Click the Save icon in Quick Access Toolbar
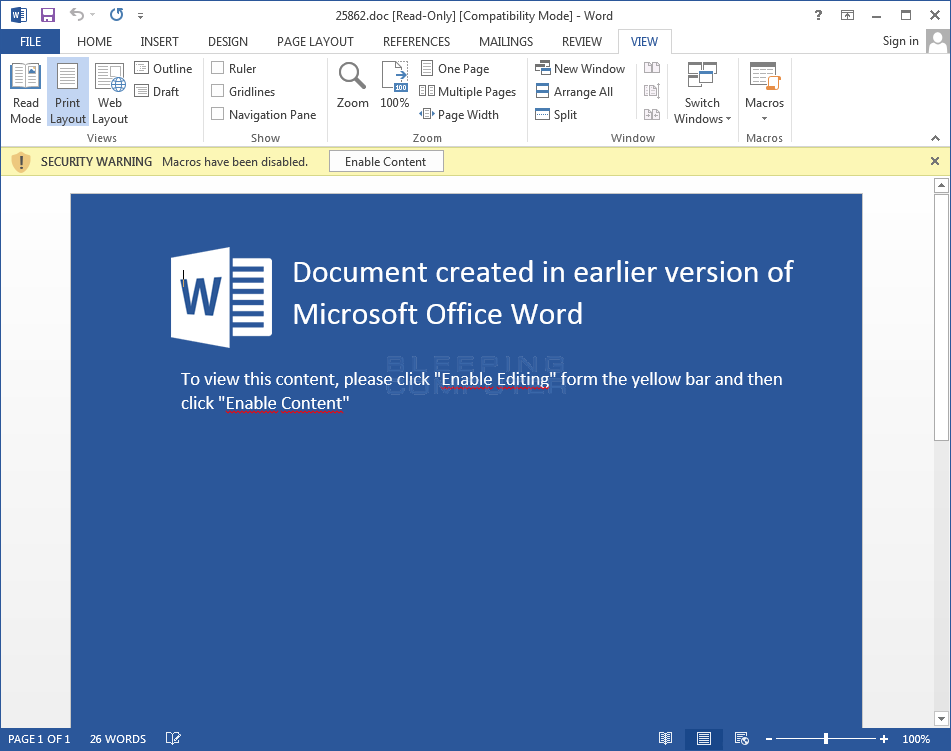Image resolution: width=951 pixels, height=751 pixels. click(47, 15)
